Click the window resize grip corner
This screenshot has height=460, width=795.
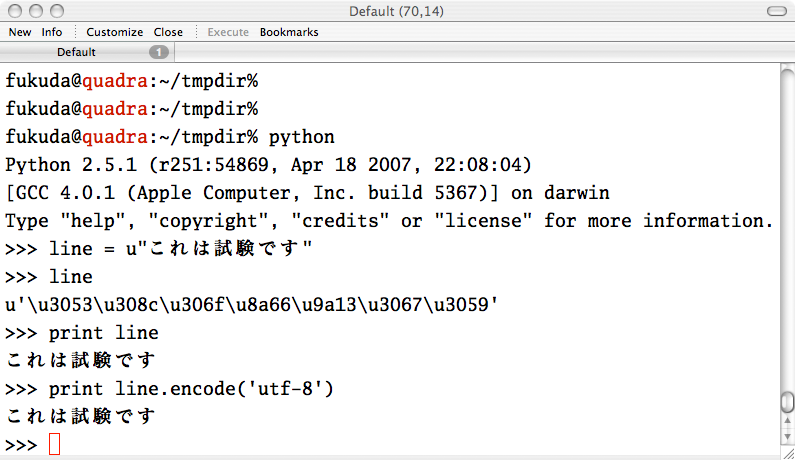tap(788, 453)
